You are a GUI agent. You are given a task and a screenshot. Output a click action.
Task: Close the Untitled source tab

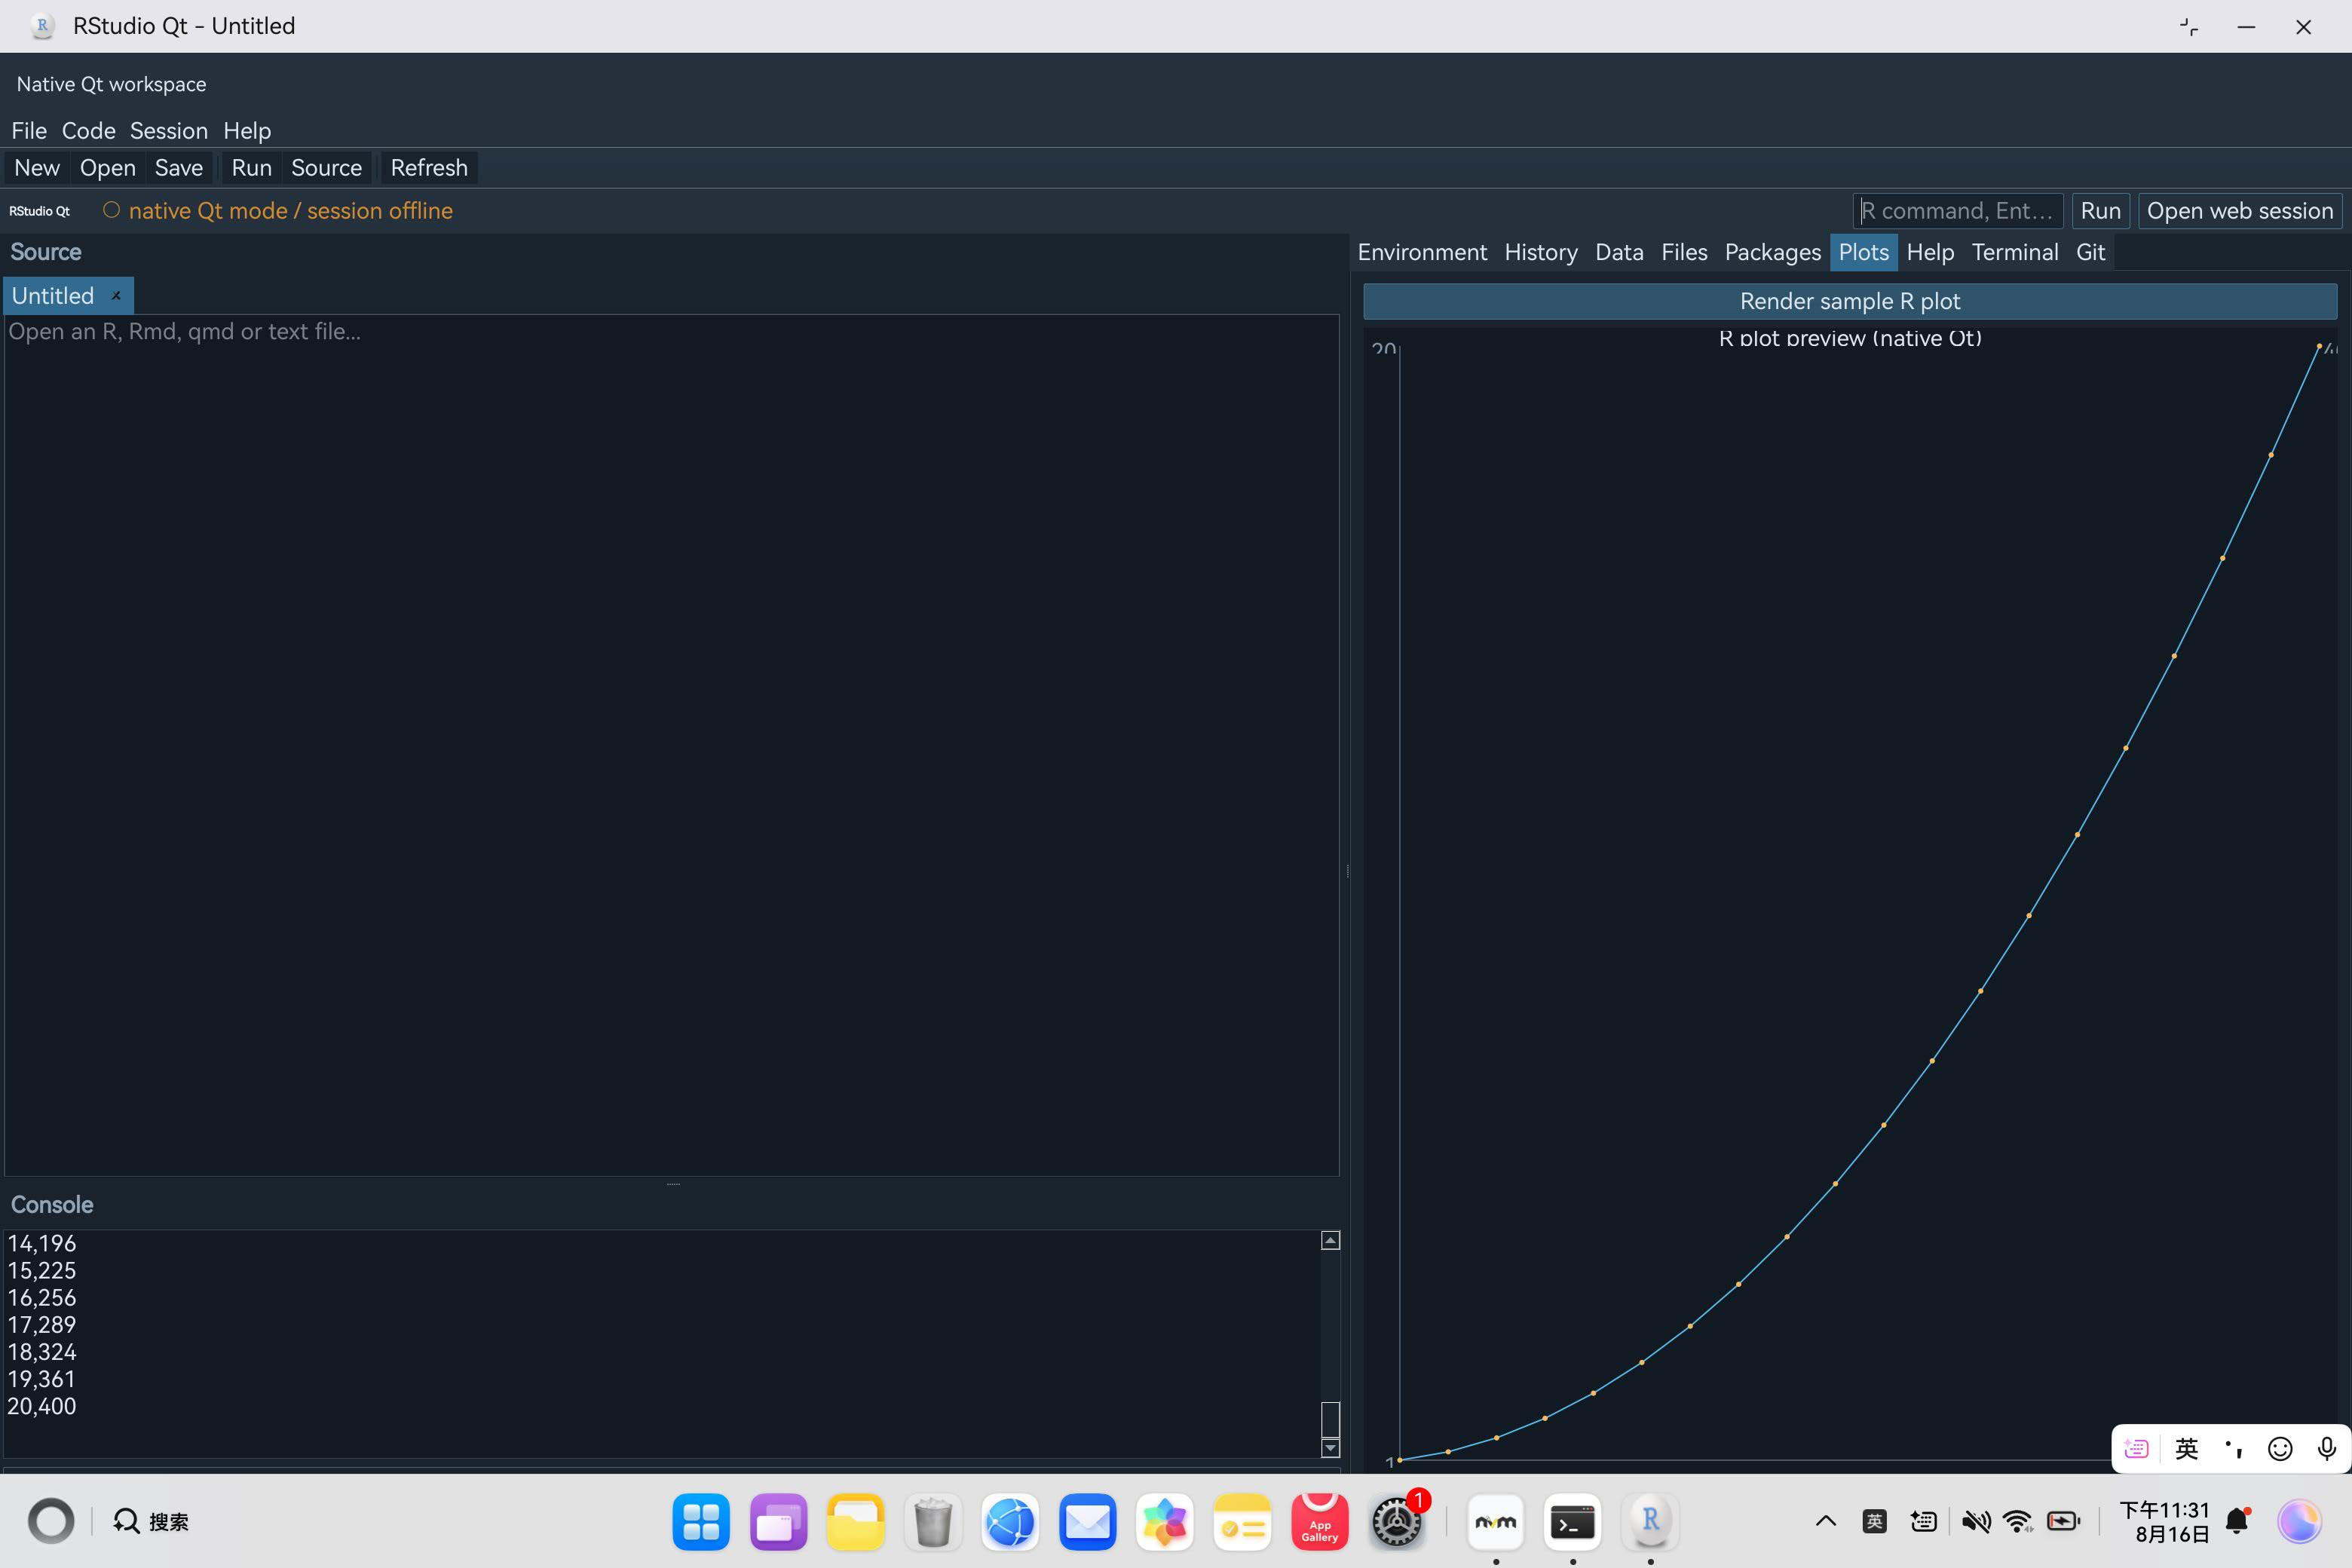(x=116, y=296)
